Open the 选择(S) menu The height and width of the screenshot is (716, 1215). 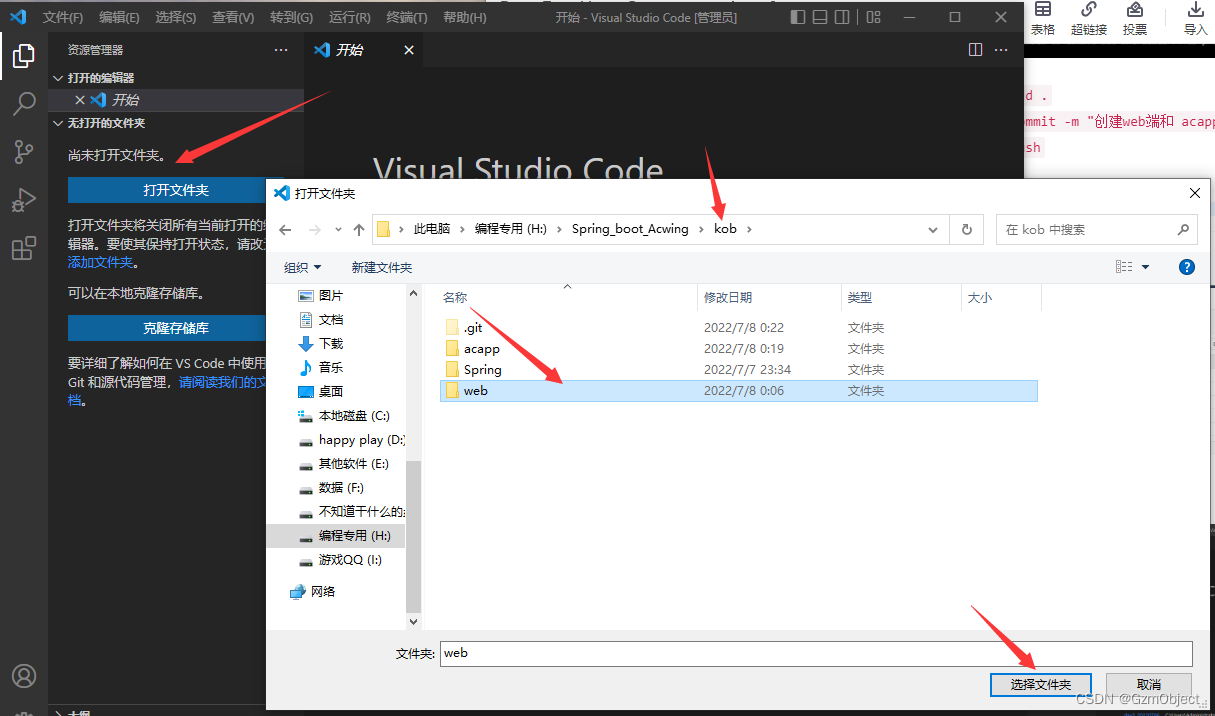(x=176, y=18)
